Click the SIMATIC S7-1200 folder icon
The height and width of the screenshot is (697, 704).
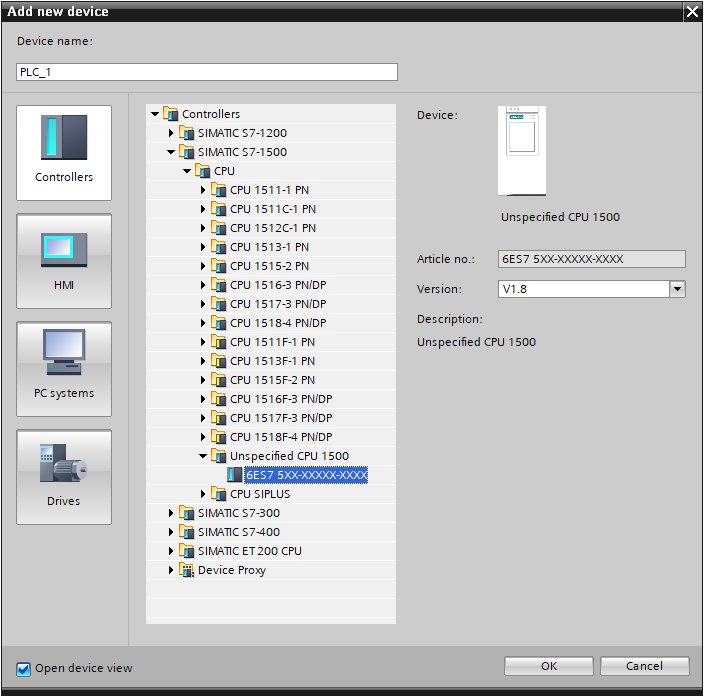[186, 133]
